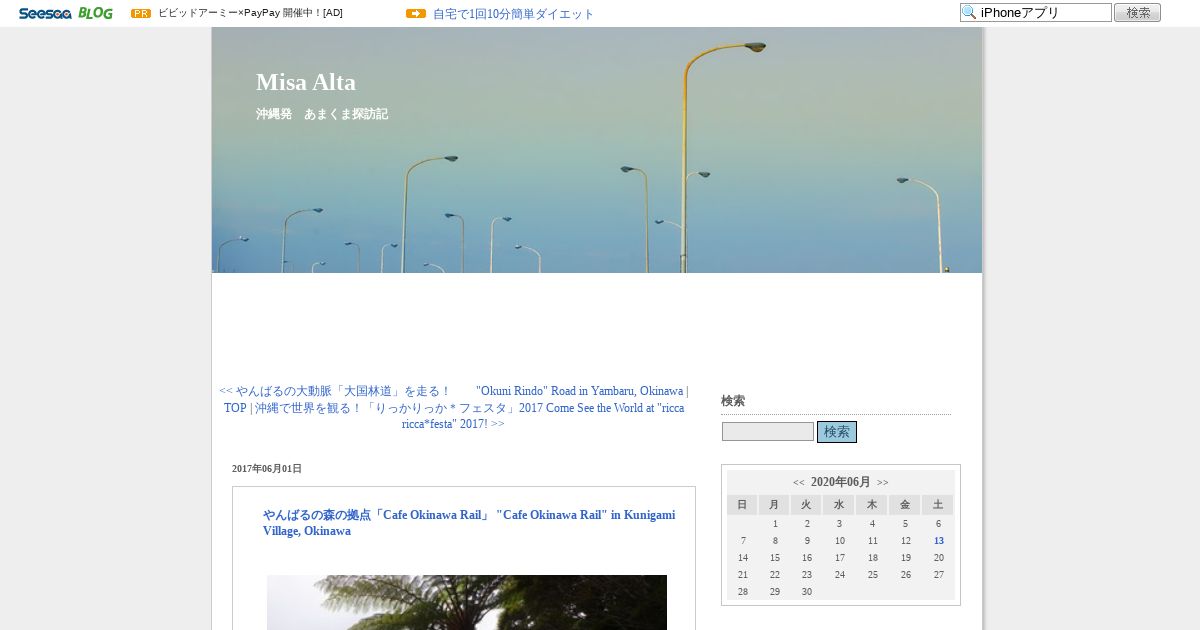Click the 水 weekday header in calendar
The height and width of the screenshot is (630, 1200).
pos(839,505)
